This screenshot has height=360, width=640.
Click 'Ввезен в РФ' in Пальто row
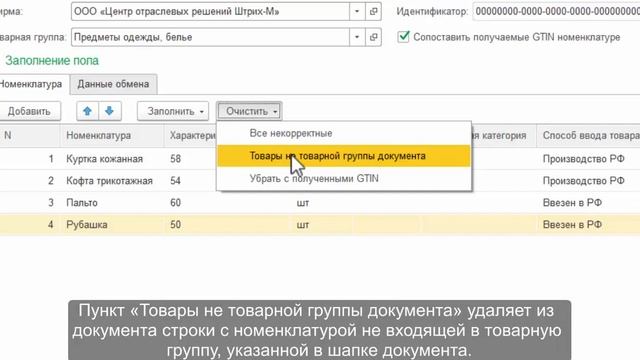pyautogui.click(x=572, y=203)
